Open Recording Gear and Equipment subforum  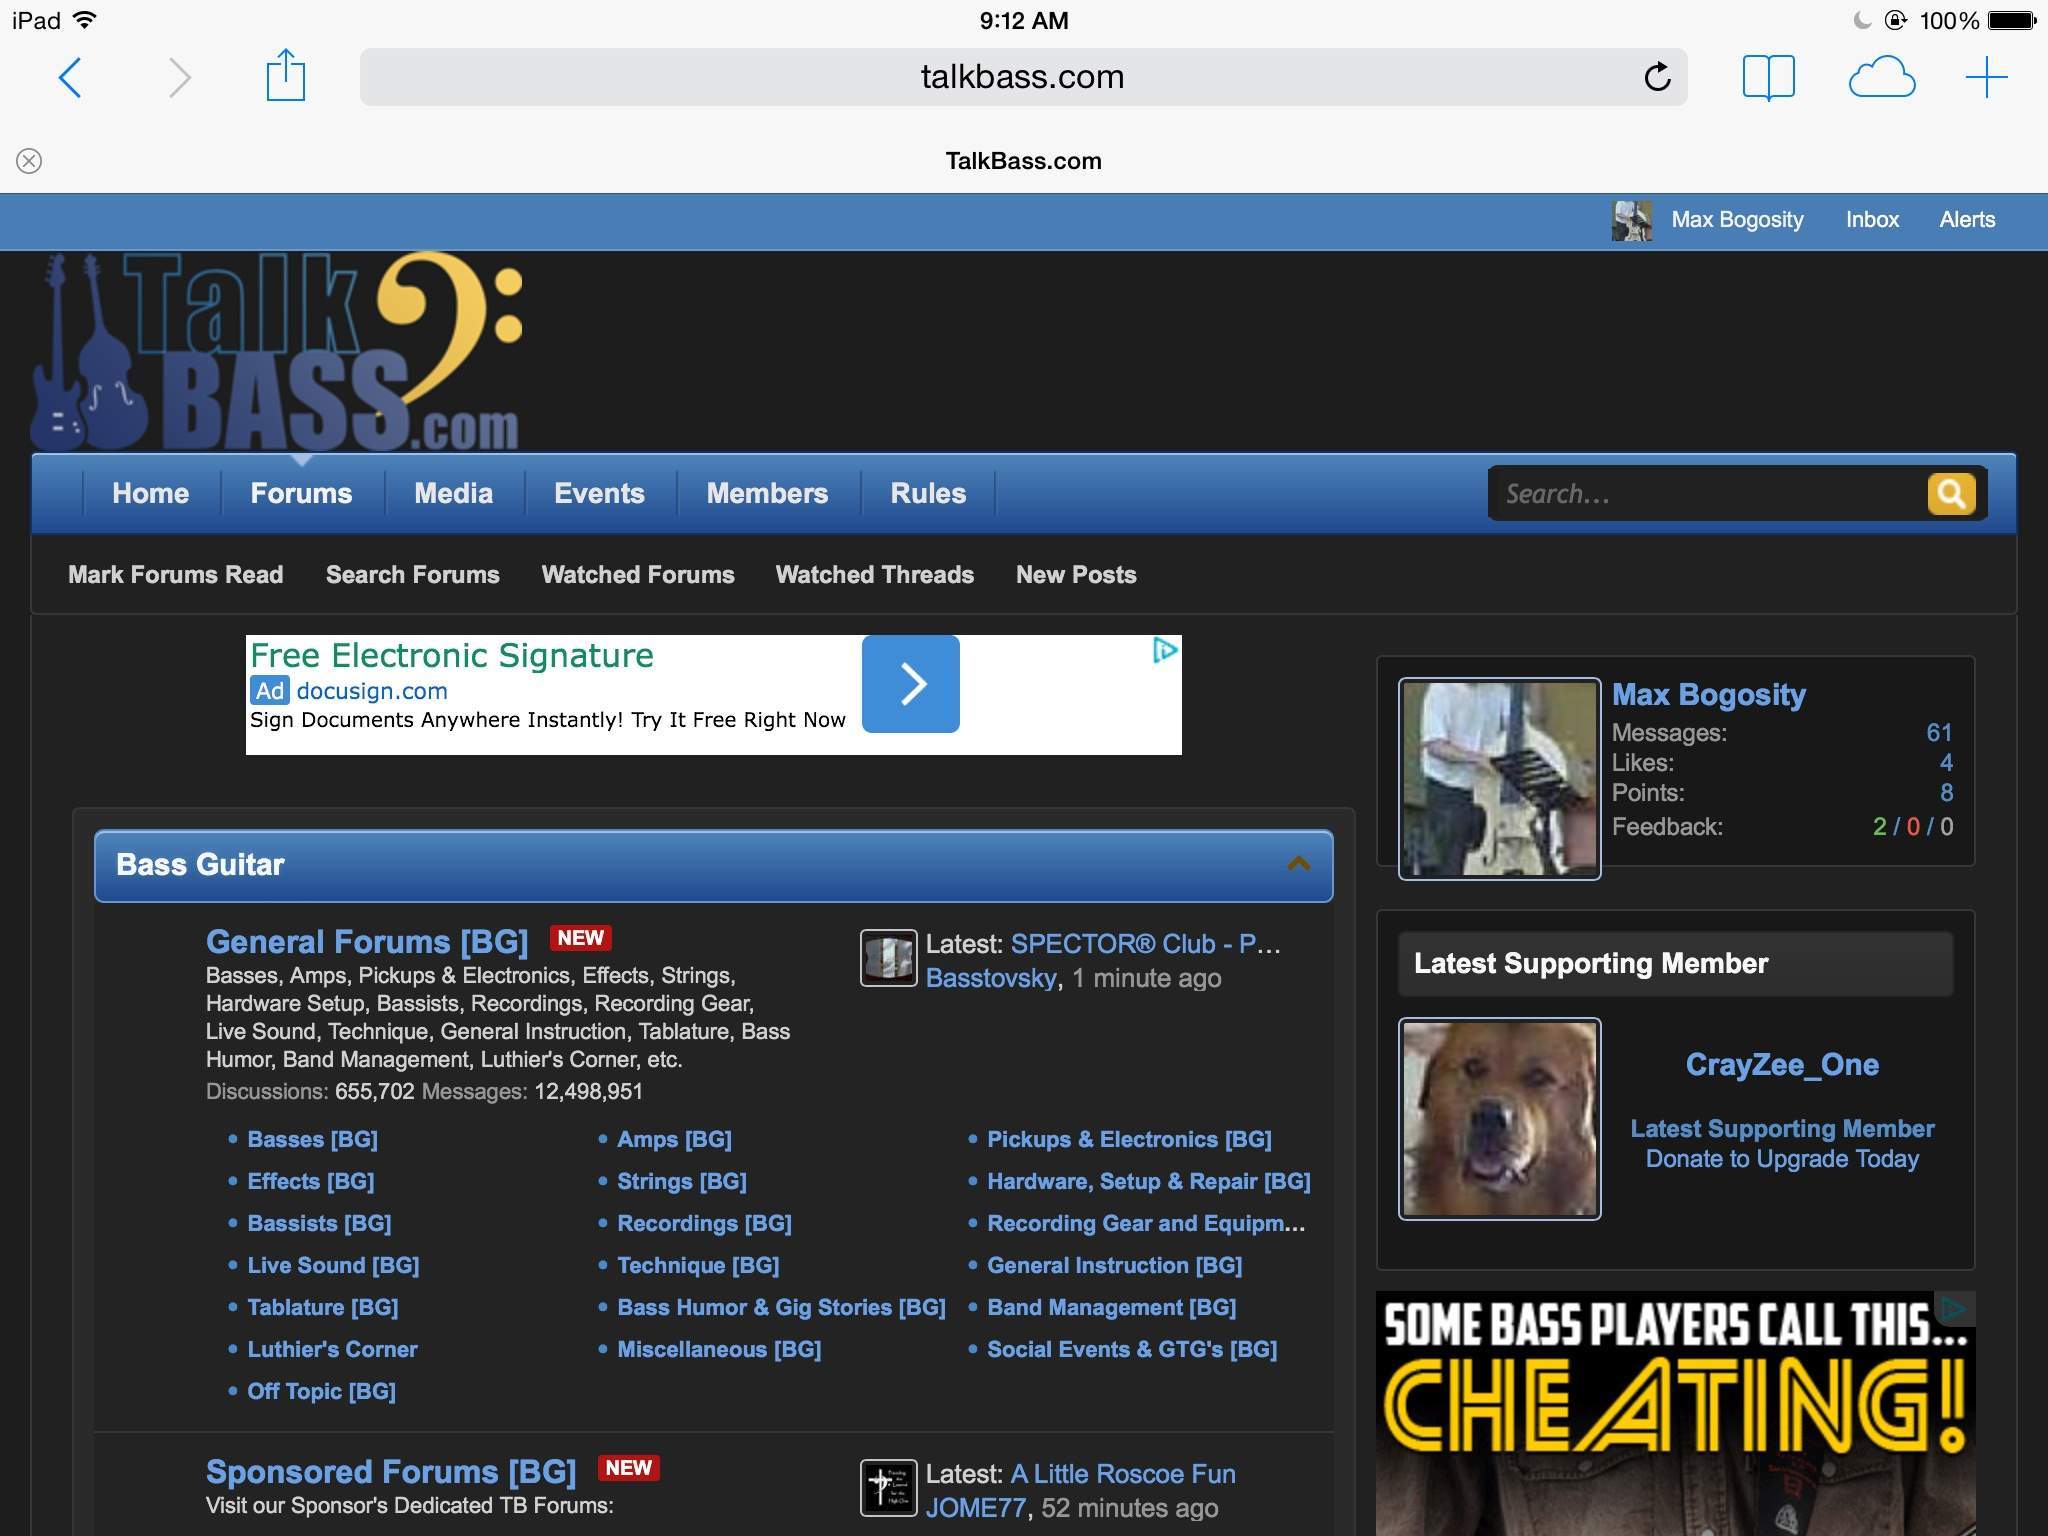pos(1146,1223)
